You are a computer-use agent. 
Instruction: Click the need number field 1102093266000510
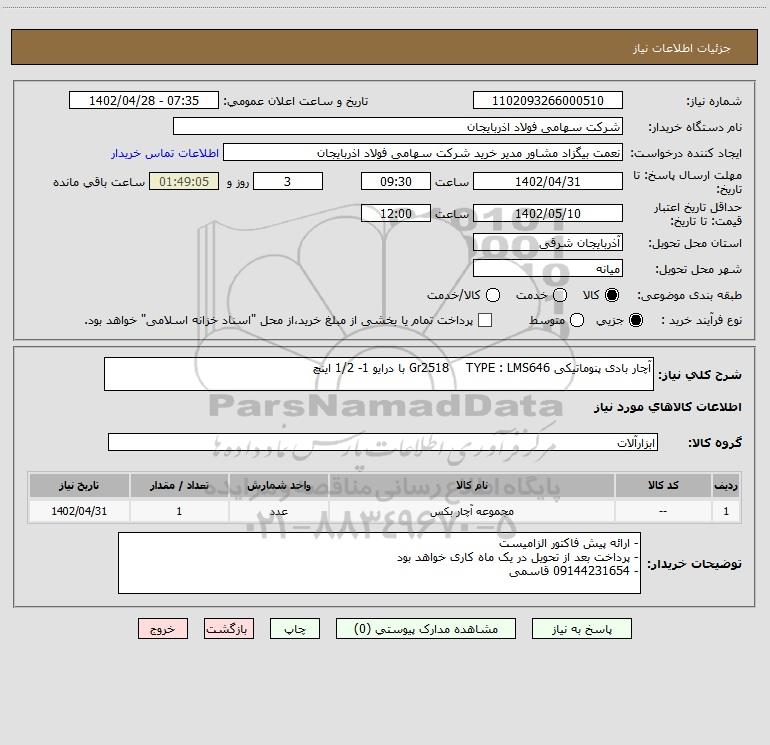(548, 101)
